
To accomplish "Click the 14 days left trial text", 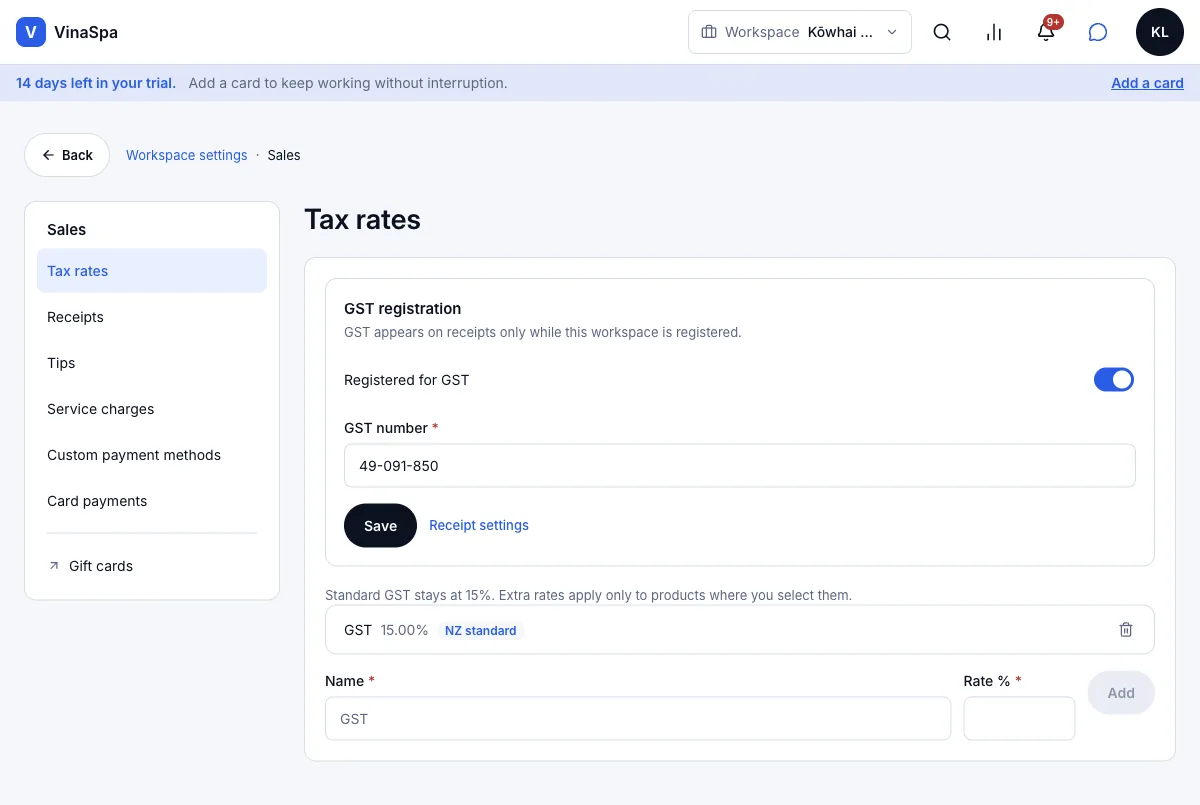I will (x=96, y=83).
